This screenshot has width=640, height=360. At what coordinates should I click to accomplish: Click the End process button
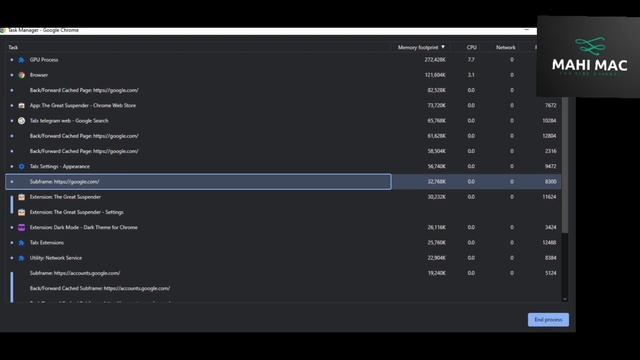tap(548, 320)
